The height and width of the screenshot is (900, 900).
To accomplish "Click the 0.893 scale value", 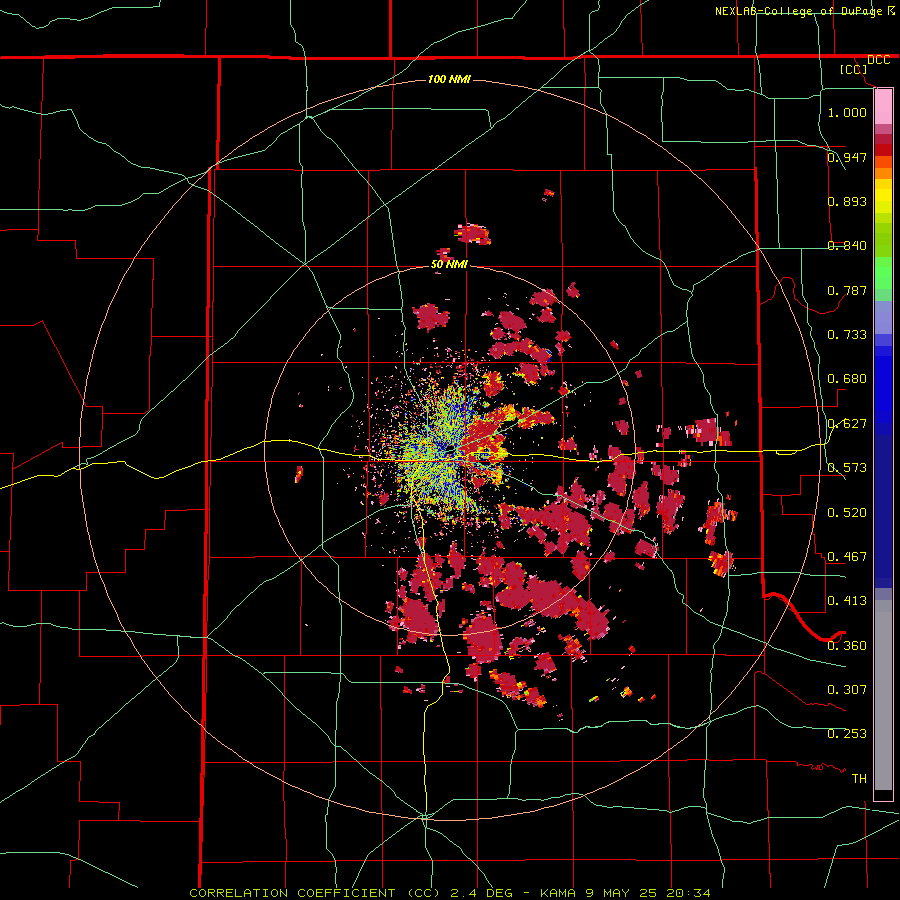I will [847, 201].
